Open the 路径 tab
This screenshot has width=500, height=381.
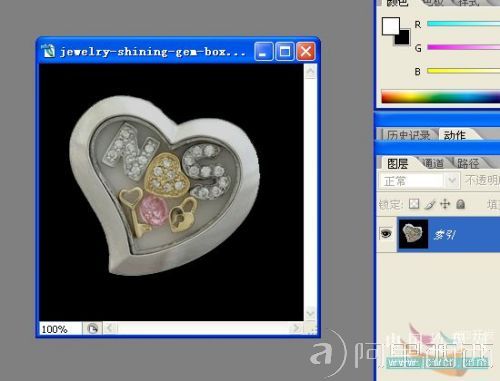pyautogui.click(x=468, y=163)
